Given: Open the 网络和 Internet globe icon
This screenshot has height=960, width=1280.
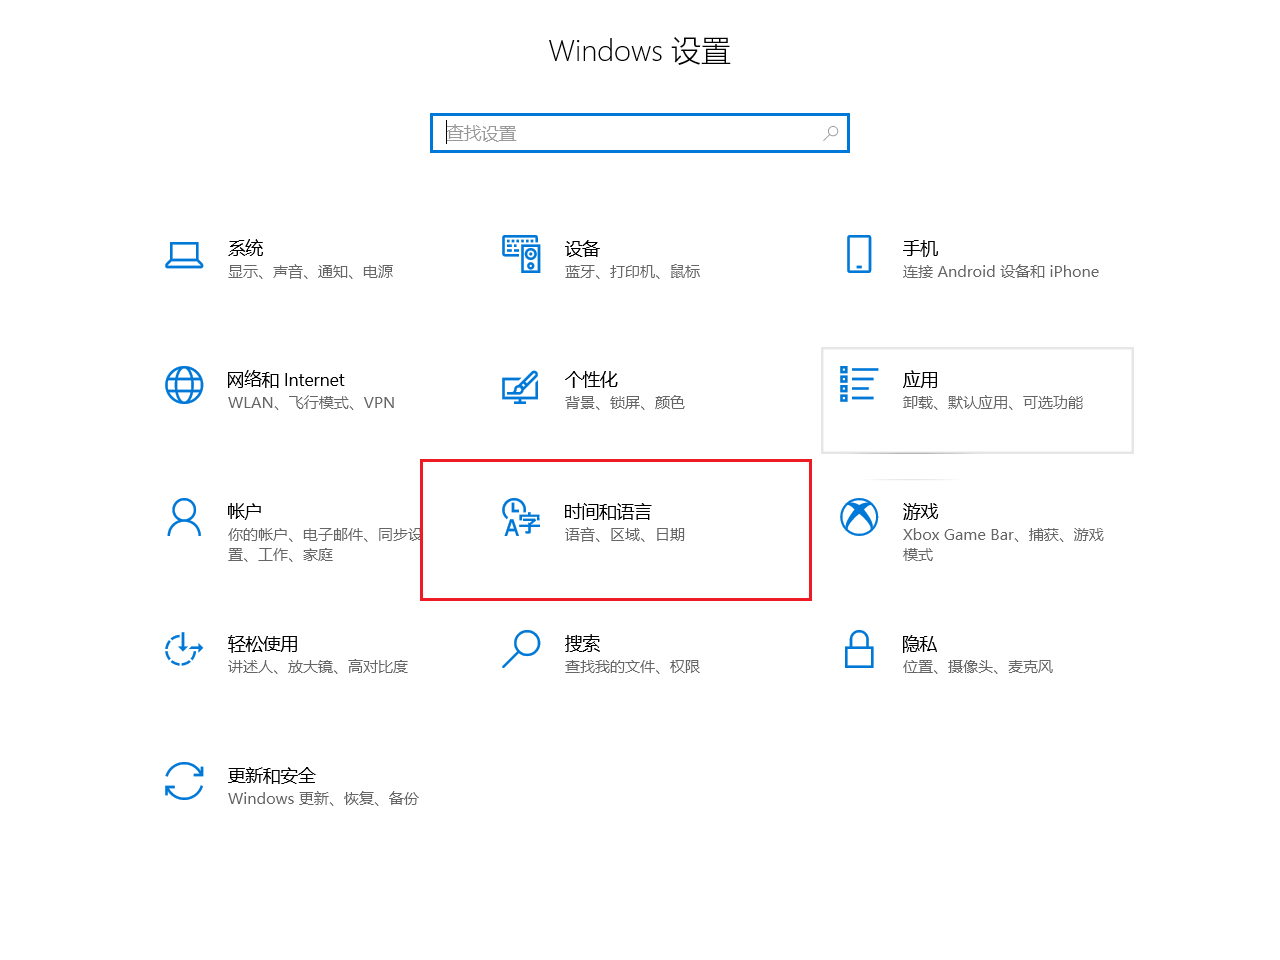Looking at the screenshot, I should point(184,387).
